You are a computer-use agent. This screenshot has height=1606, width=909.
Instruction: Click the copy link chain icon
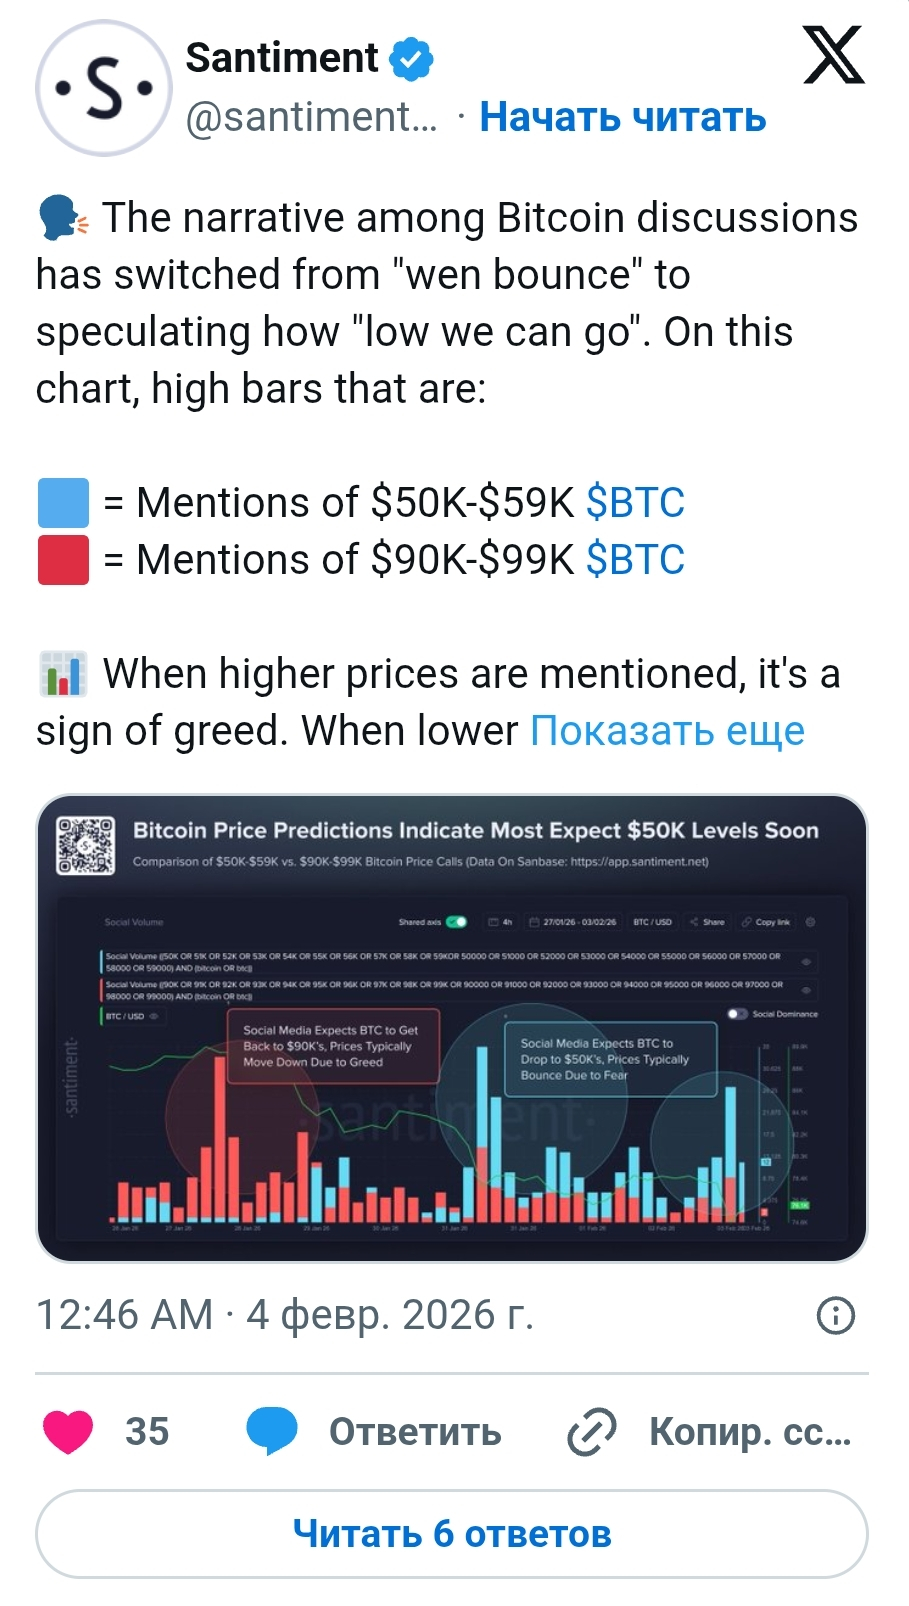coord(592,1432)
